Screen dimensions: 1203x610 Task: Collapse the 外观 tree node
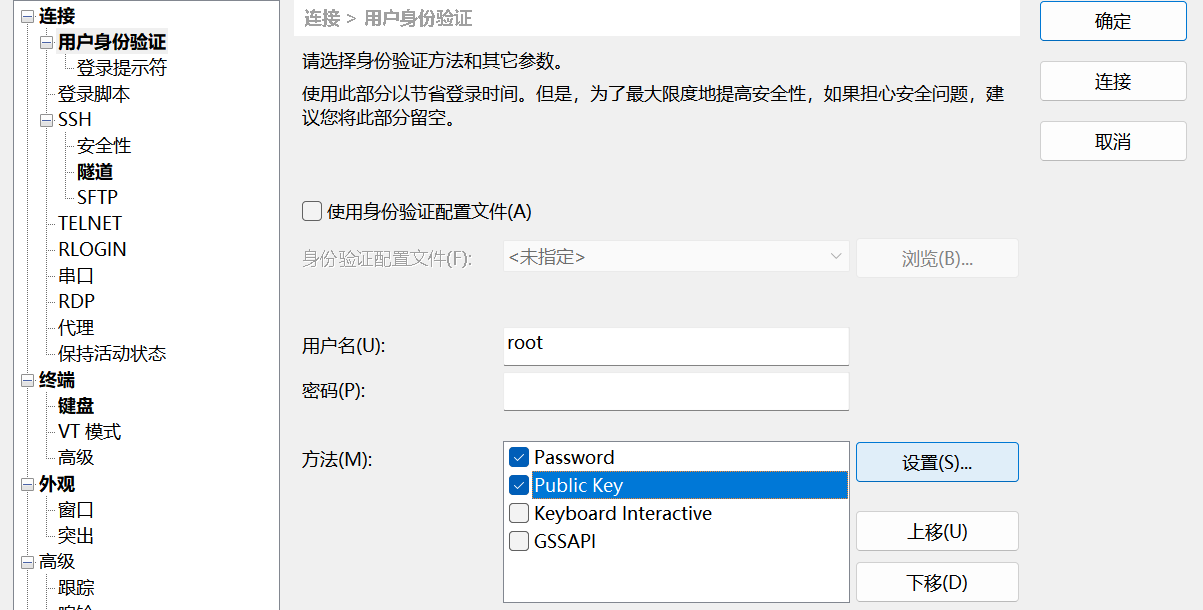point(27,484)
